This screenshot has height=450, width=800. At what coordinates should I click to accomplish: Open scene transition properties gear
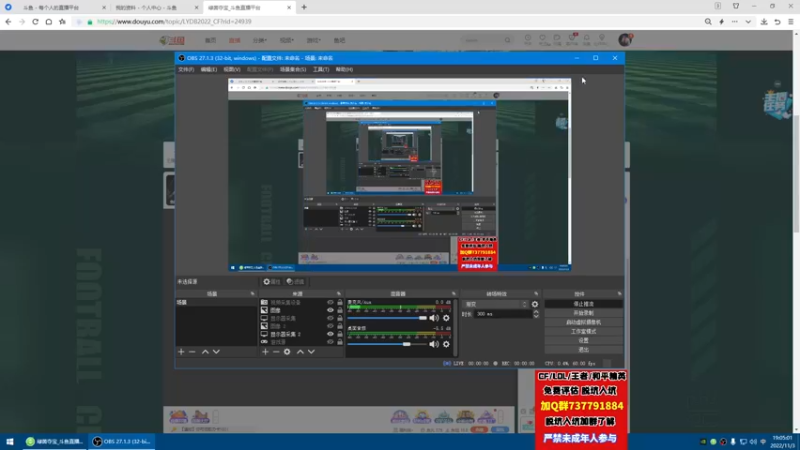click(535, 304)
